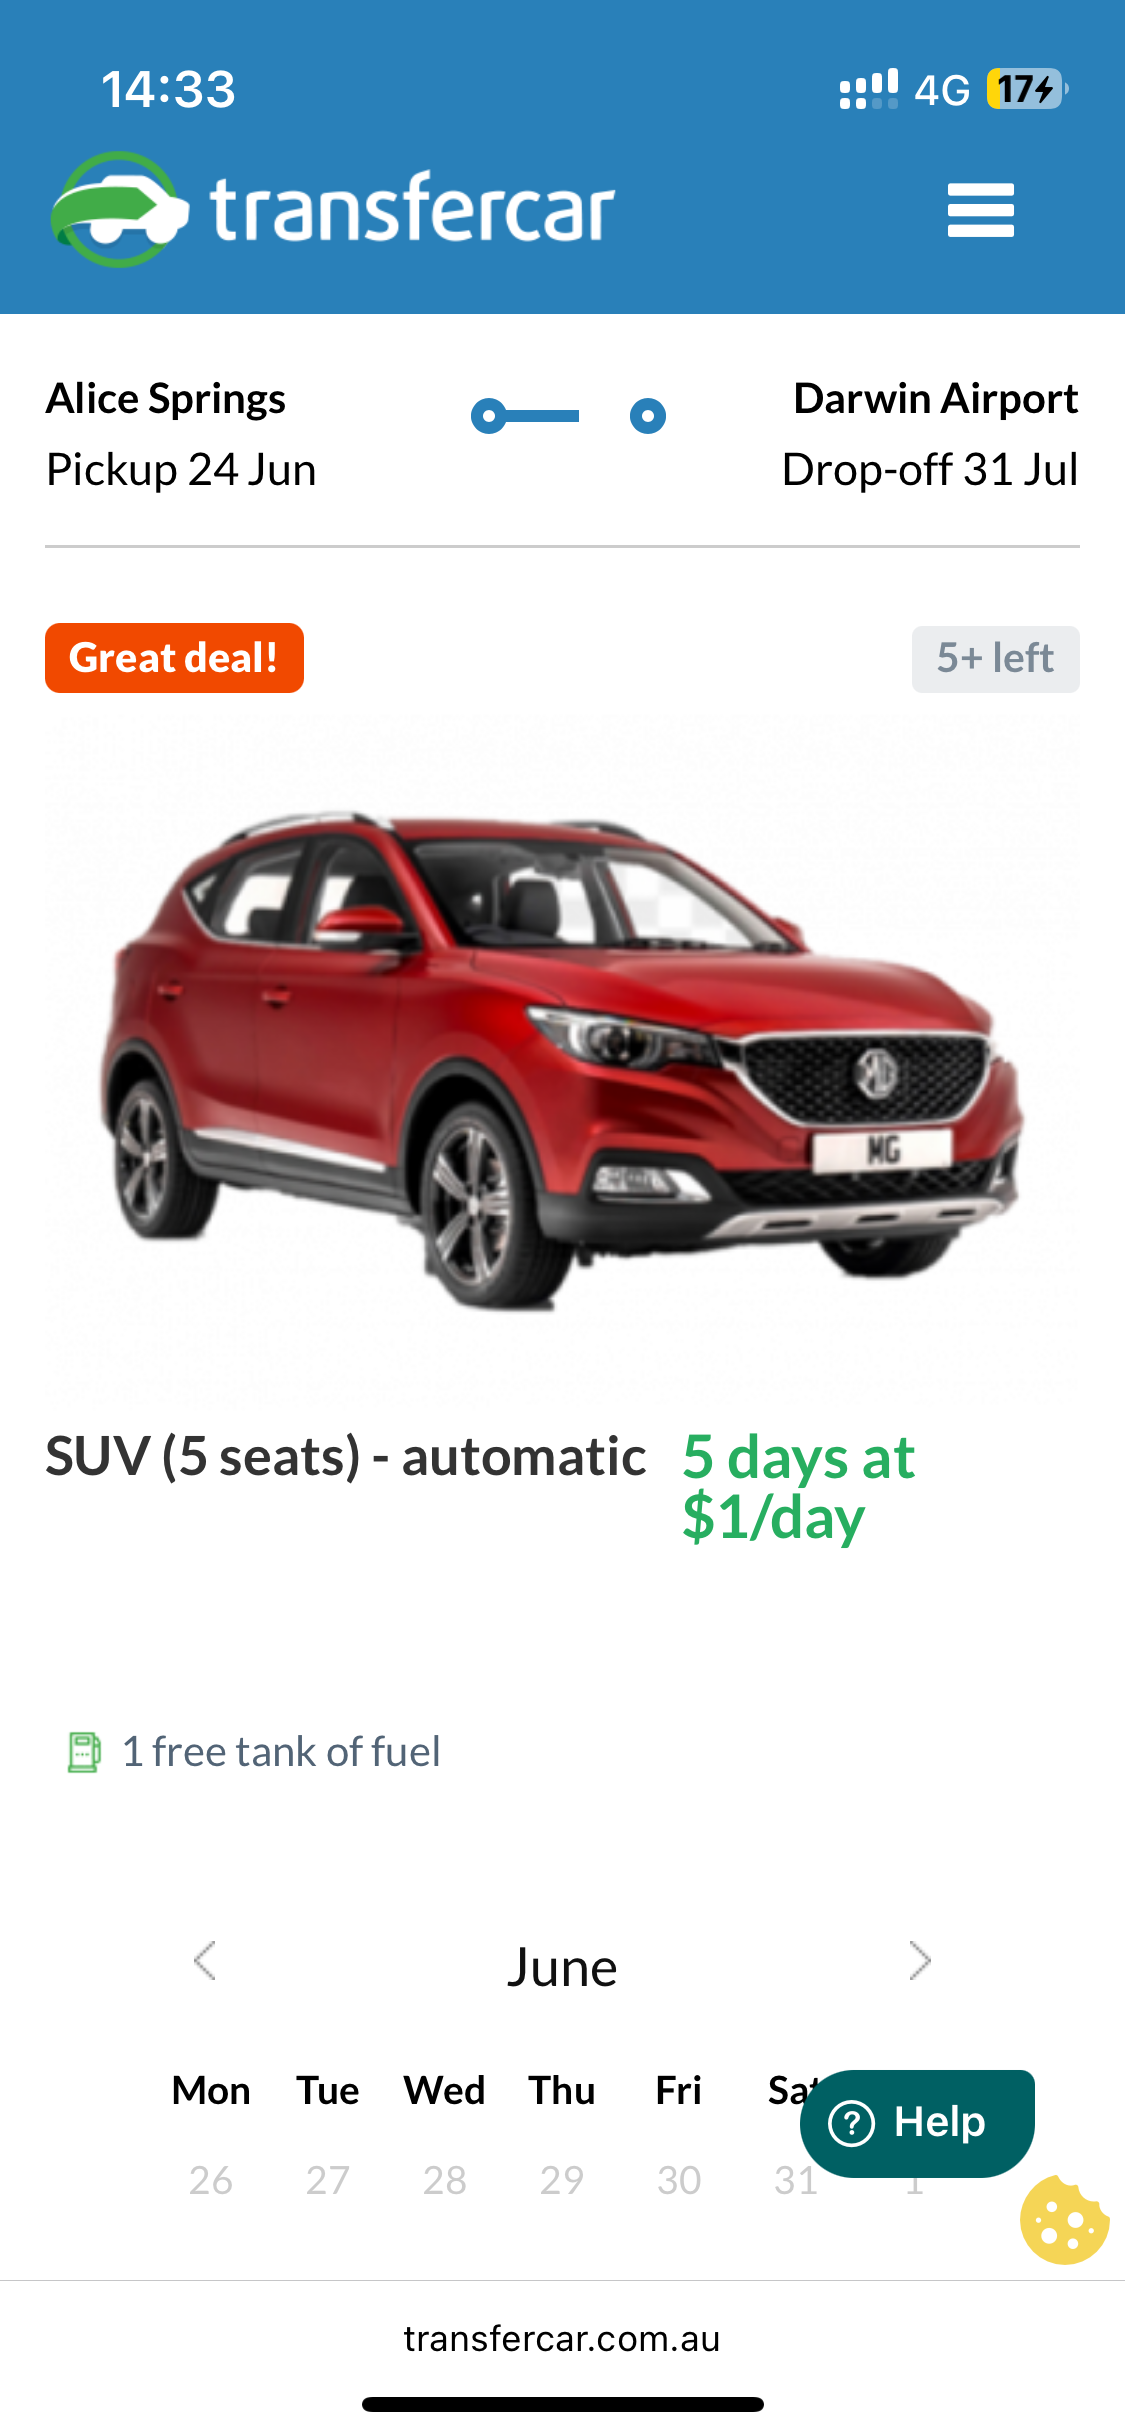
Task: Tap the signal strength bars icon
Action: click(x=869, y=89)
